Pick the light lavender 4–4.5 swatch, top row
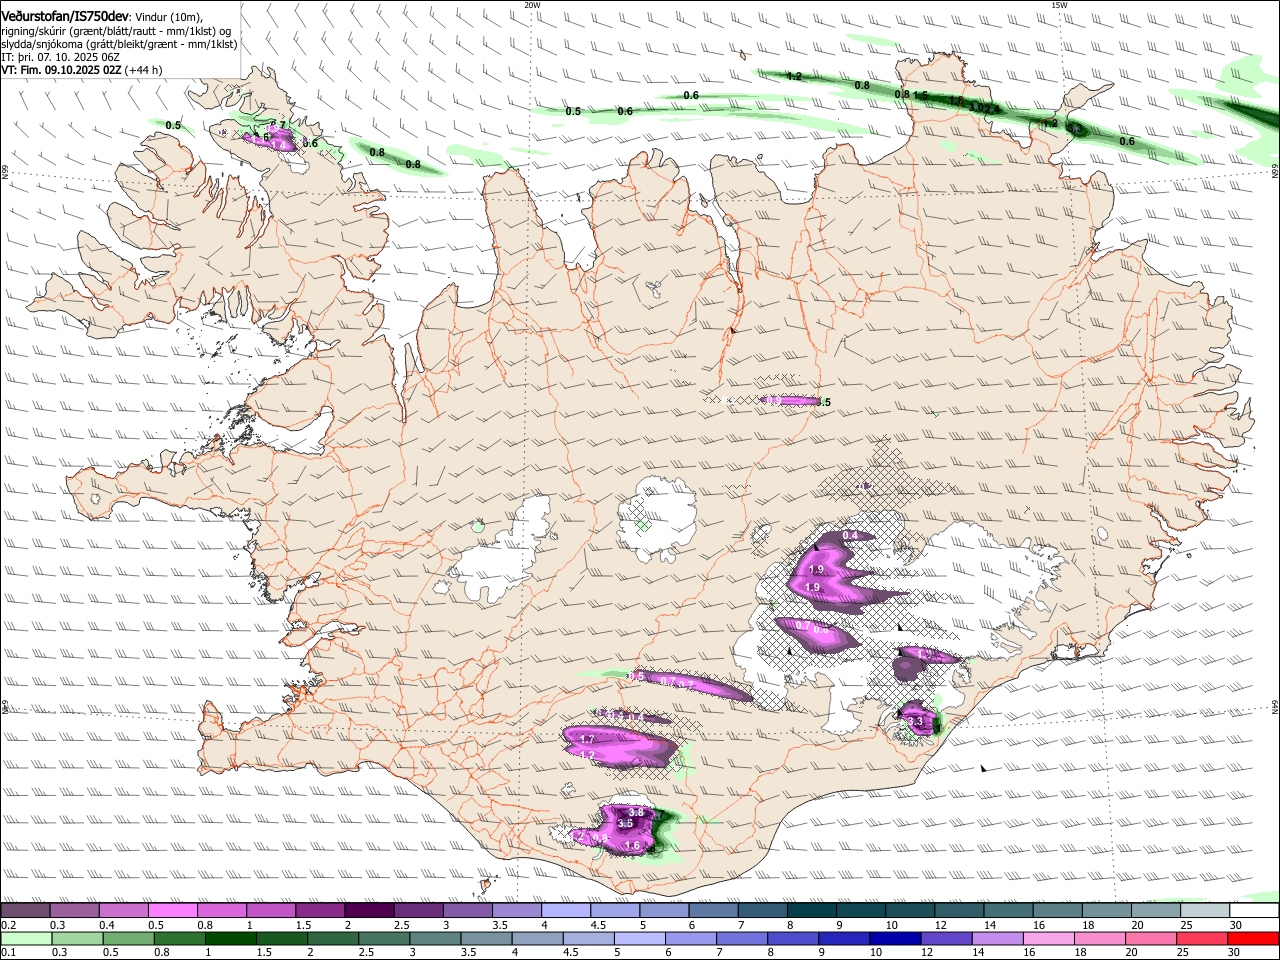 click(x=568, y=910)
